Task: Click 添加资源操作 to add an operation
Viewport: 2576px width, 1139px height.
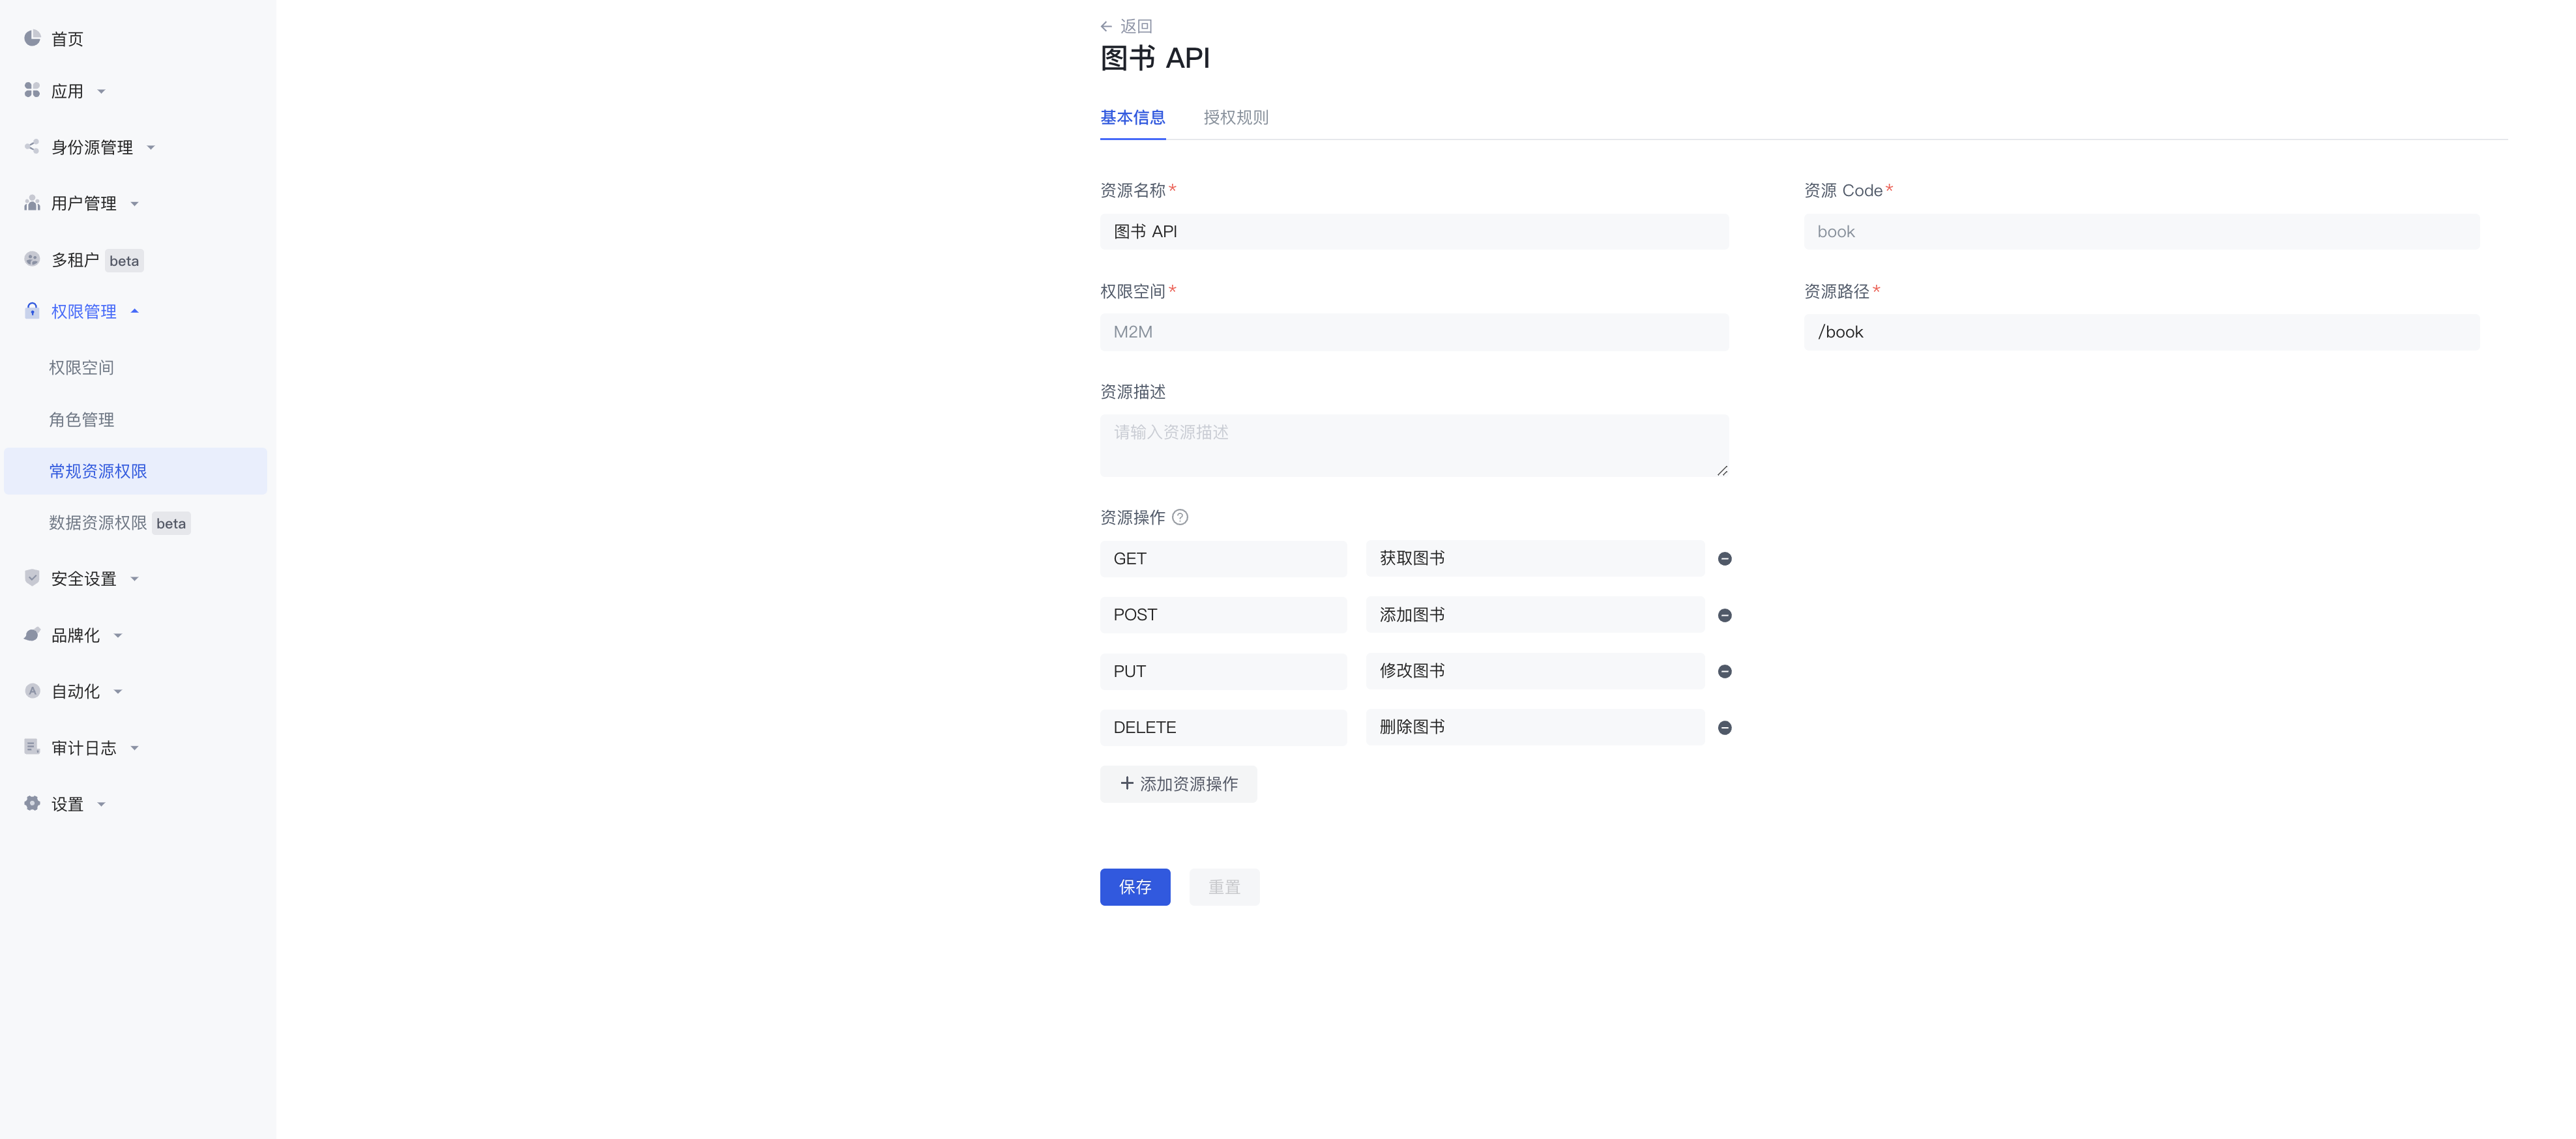Action: 1178,784
